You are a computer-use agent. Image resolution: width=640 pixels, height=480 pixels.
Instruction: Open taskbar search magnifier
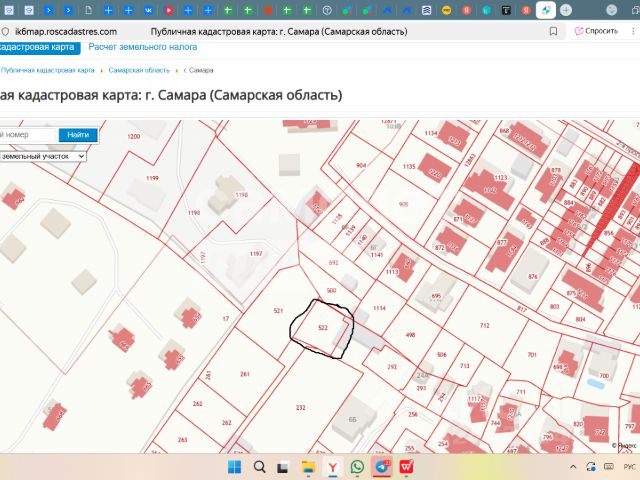(x=259, y=467)
